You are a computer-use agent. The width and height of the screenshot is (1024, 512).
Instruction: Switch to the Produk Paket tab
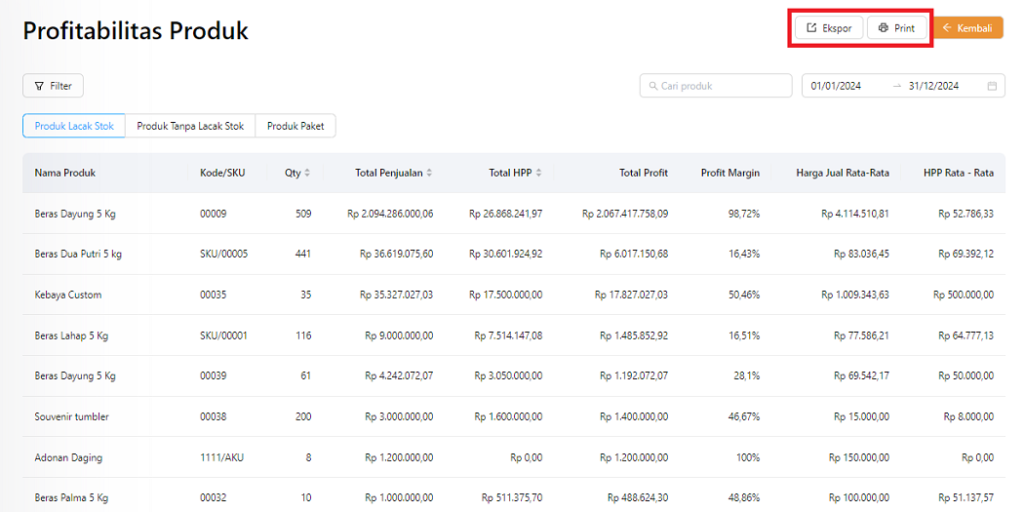295,126
